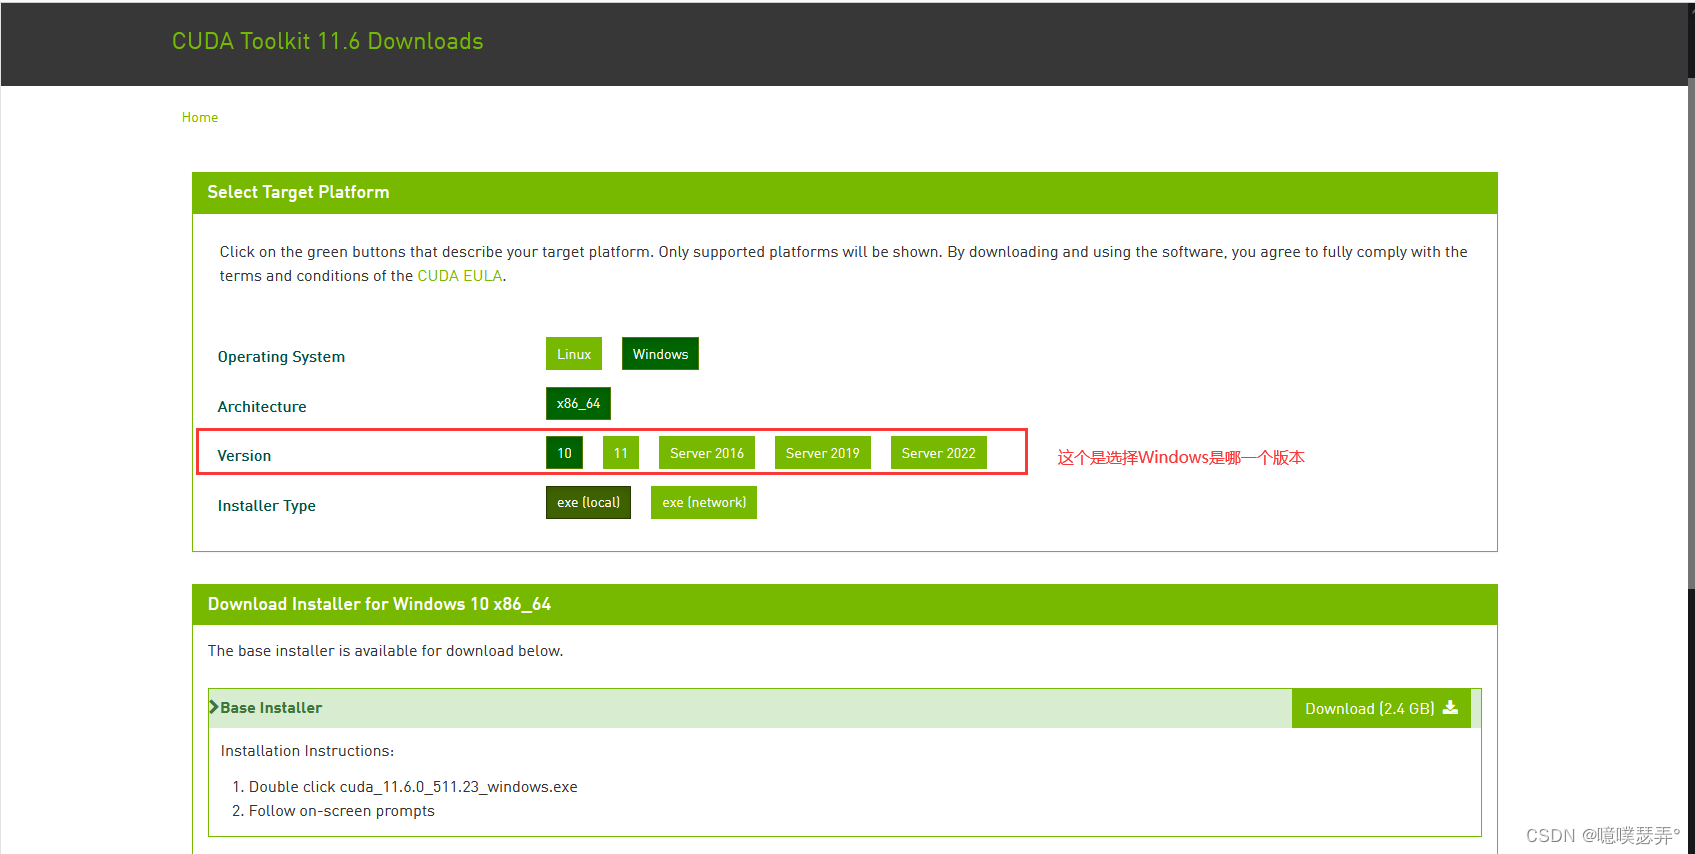
Task: Click the Installation Instructions heading
Action: (x=307, y=751)
